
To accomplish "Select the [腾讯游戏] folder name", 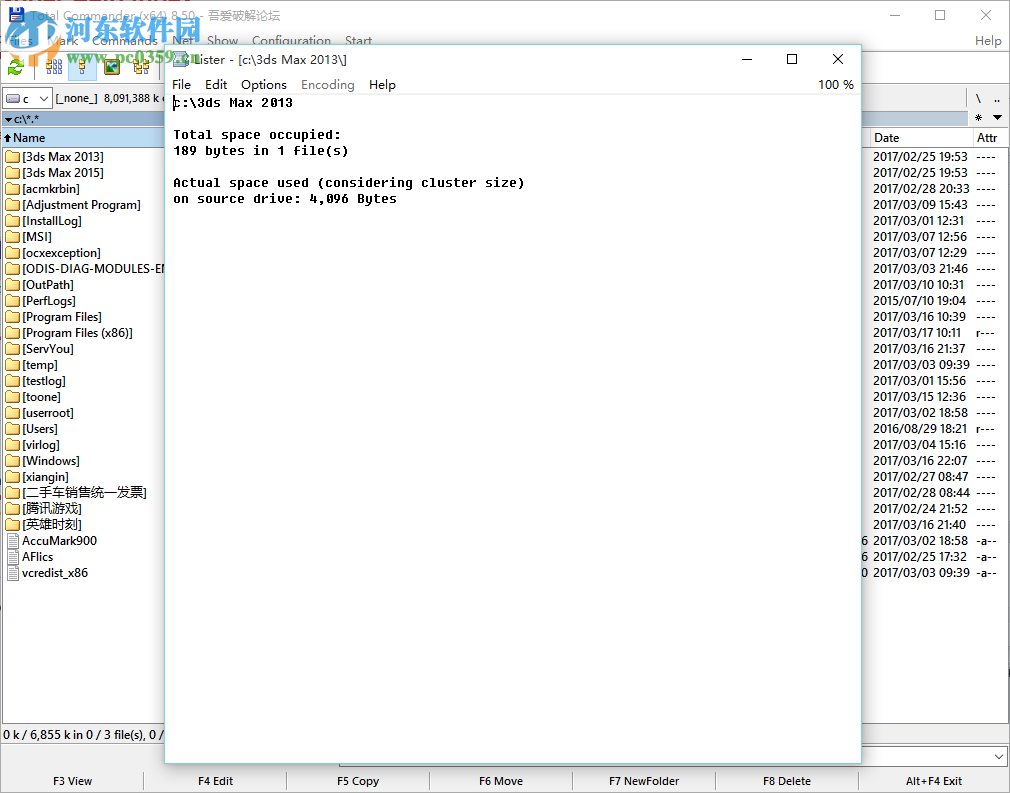I will (52, 509).
